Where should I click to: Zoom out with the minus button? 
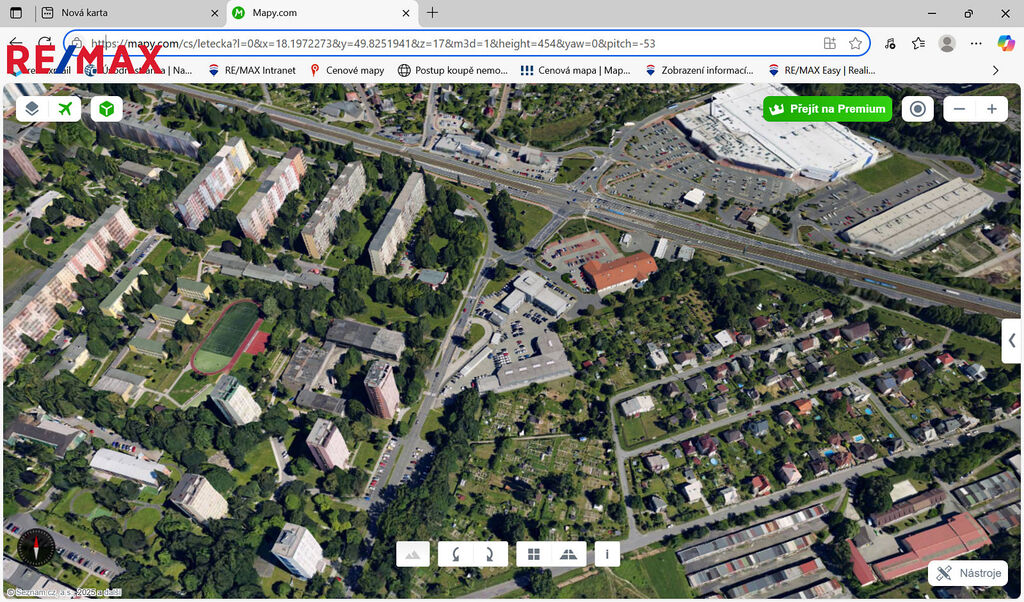click(x=959, y=109)
